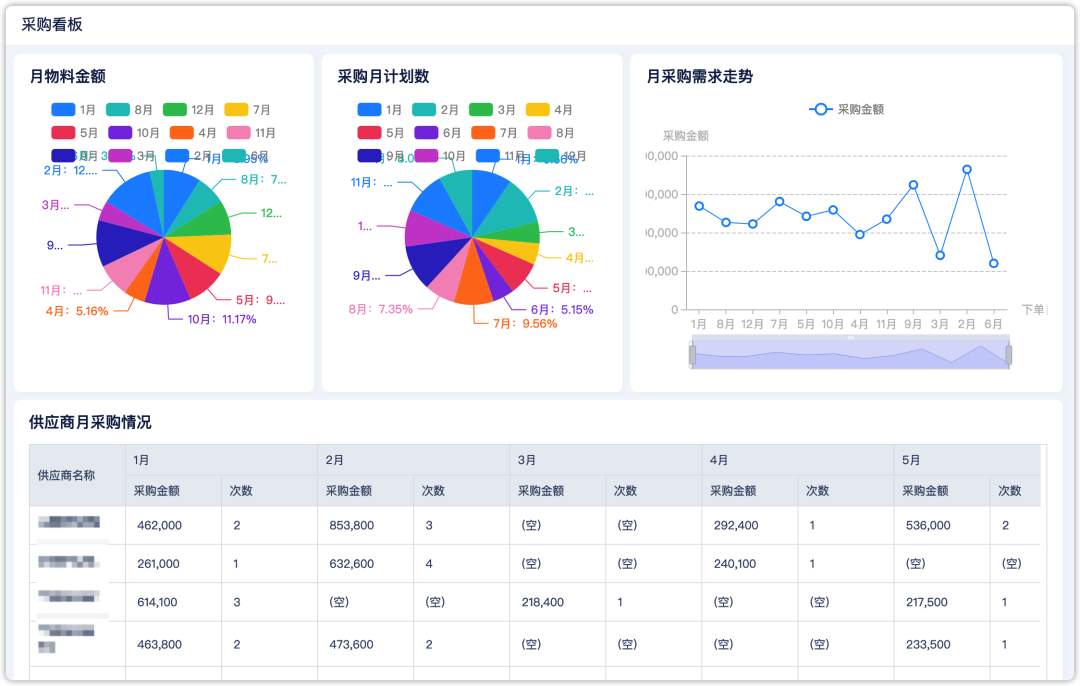The height and width of the screenshot is (686, 1080).
Task: Click the horizontal scrollbar below the supplier table
Action: [540, 681]
